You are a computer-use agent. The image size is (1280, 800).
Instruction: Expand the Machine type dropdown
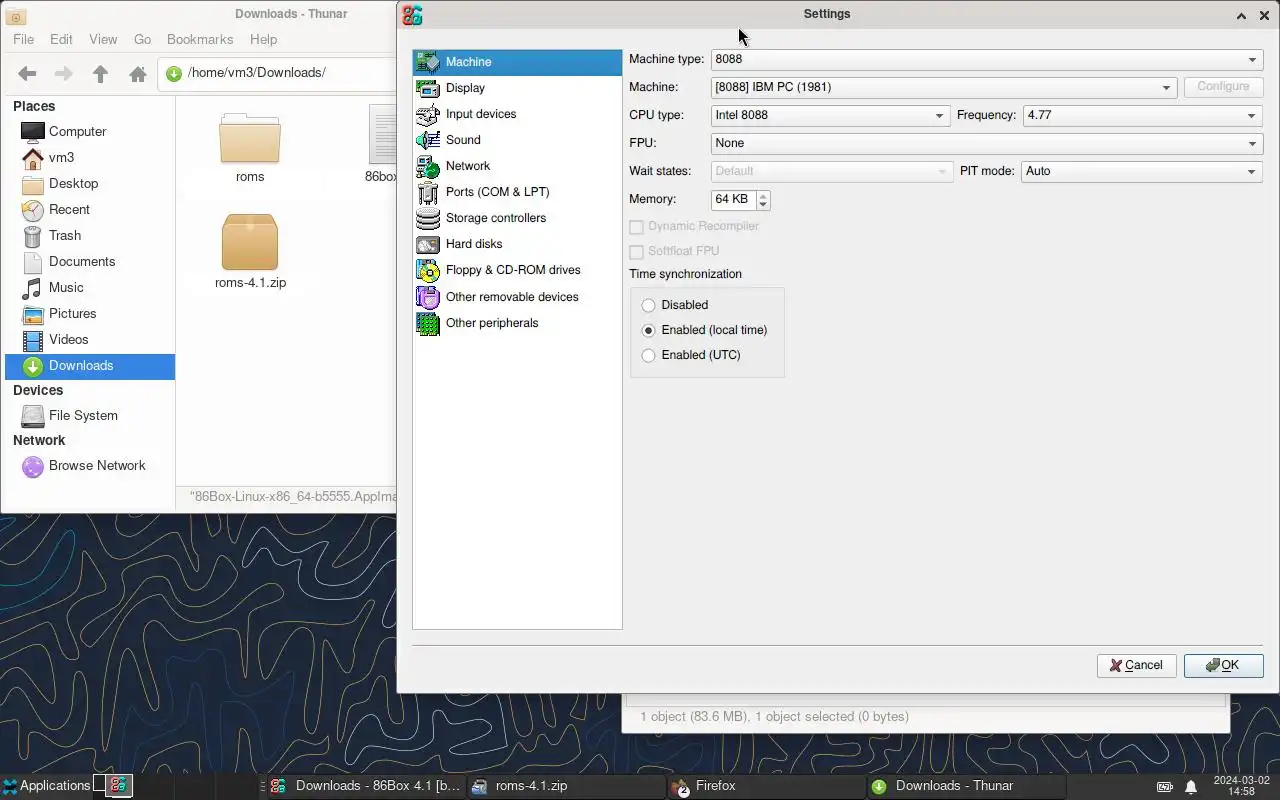tap(987, 59)
